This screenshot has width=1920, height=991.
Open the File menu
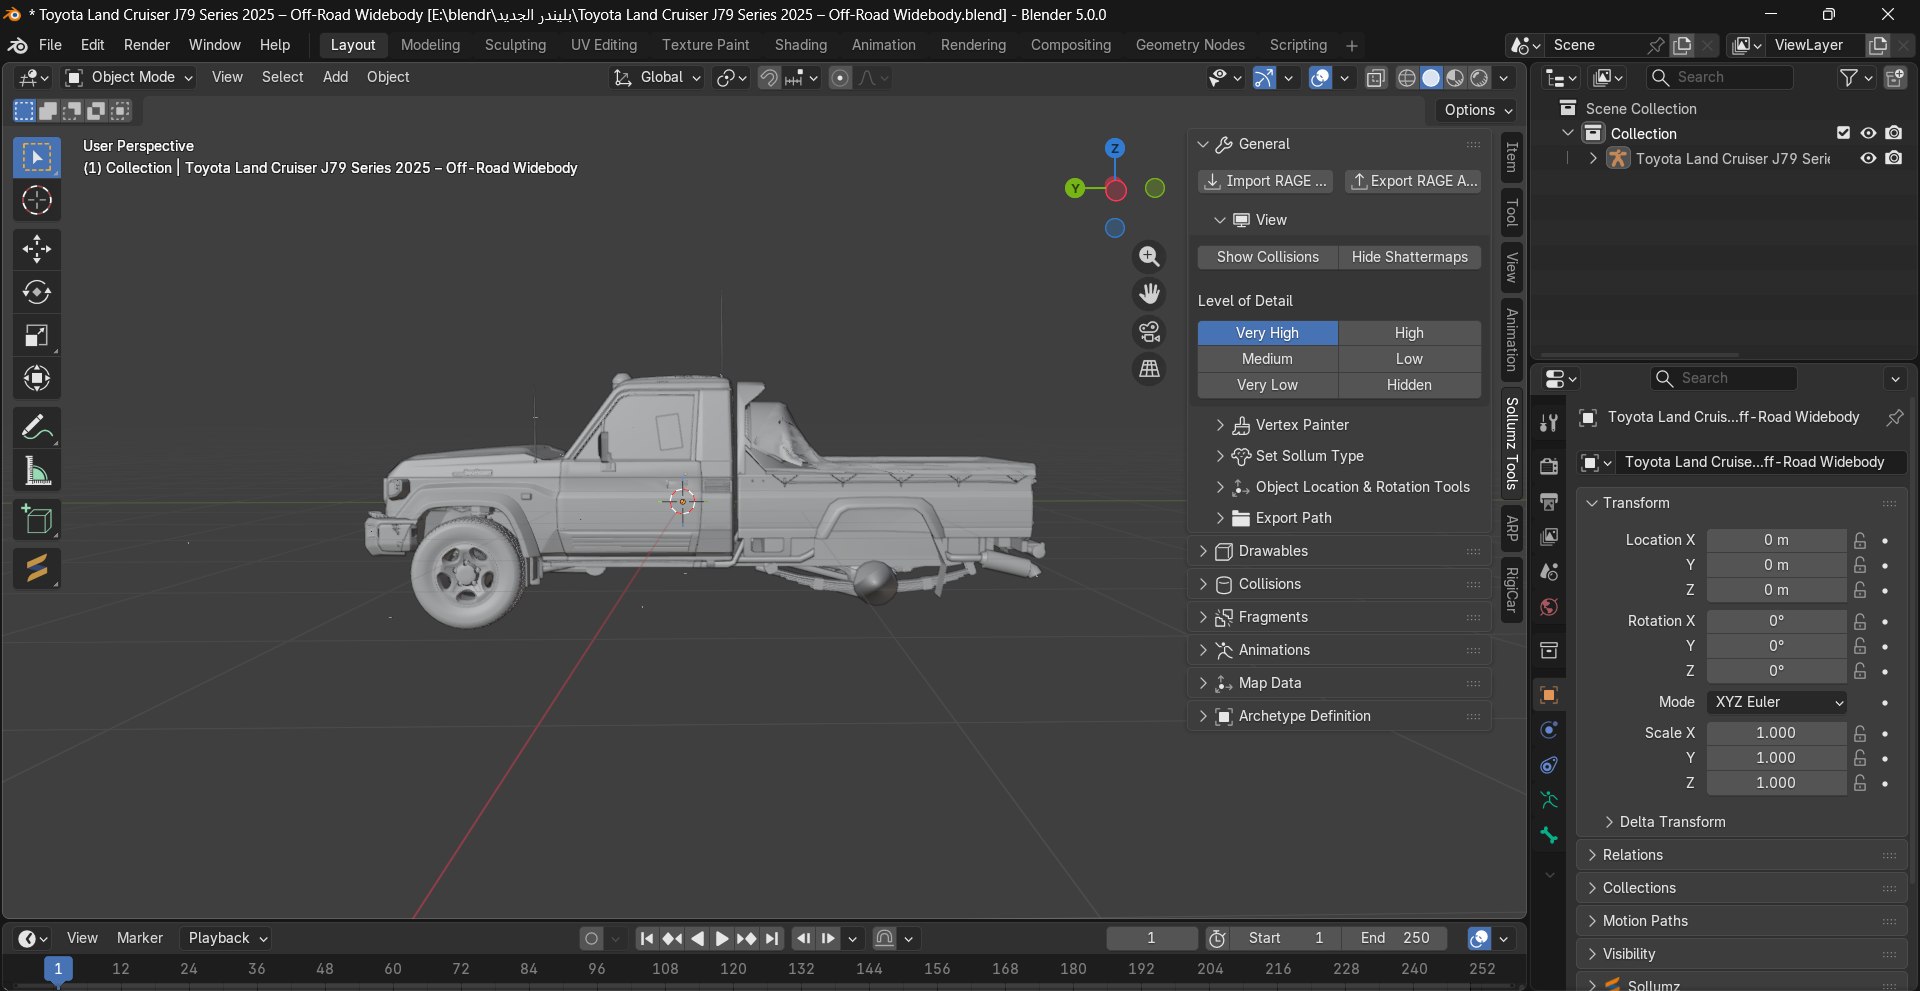[x=50, y=45]
